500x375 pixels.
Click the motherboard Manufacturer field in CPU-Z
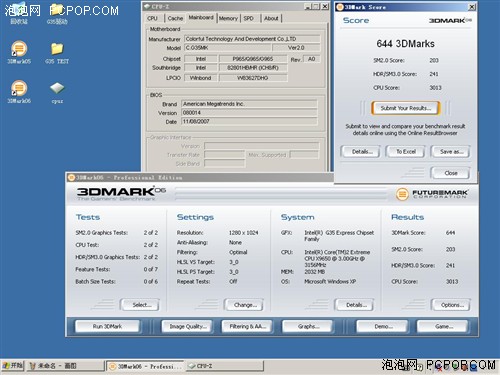[252, 39]
